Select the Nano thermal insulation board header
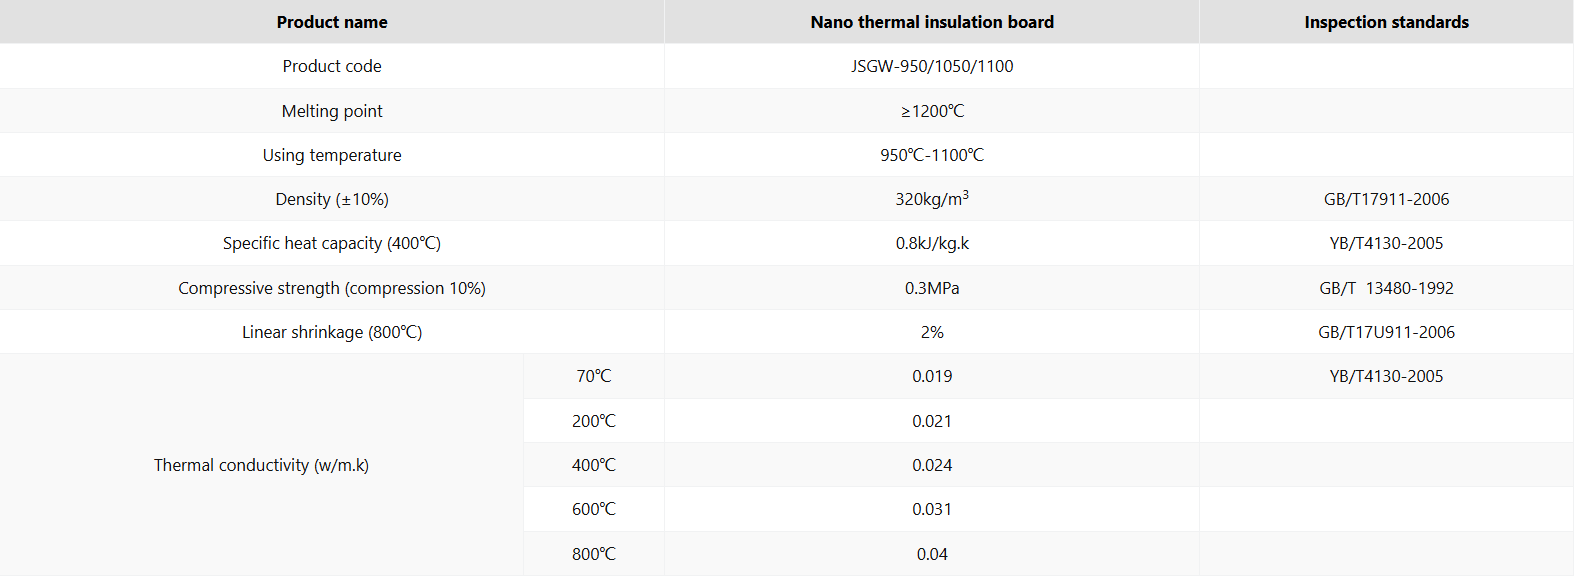This screenshot has width=1574, height=579. [x=932, y=22]
